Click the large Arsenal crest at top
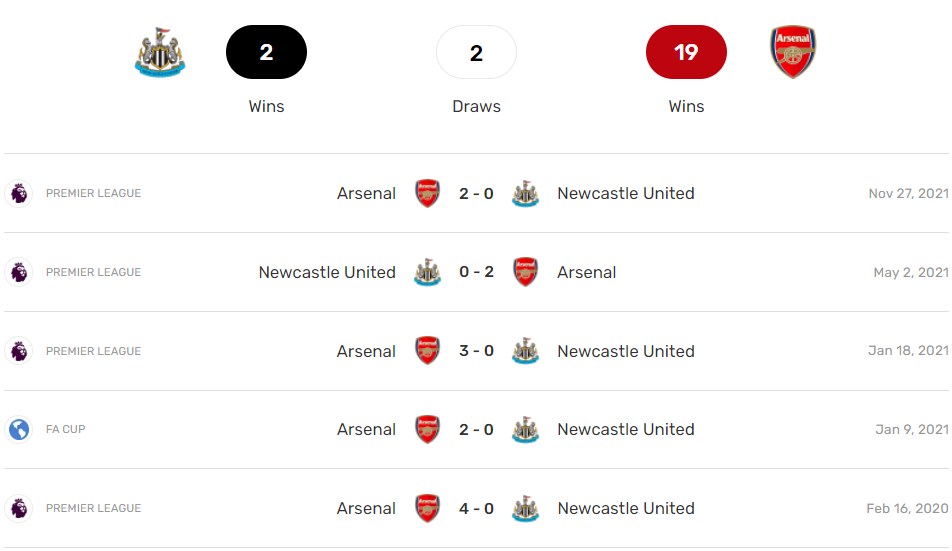952x551 pixels. (793, 53)
